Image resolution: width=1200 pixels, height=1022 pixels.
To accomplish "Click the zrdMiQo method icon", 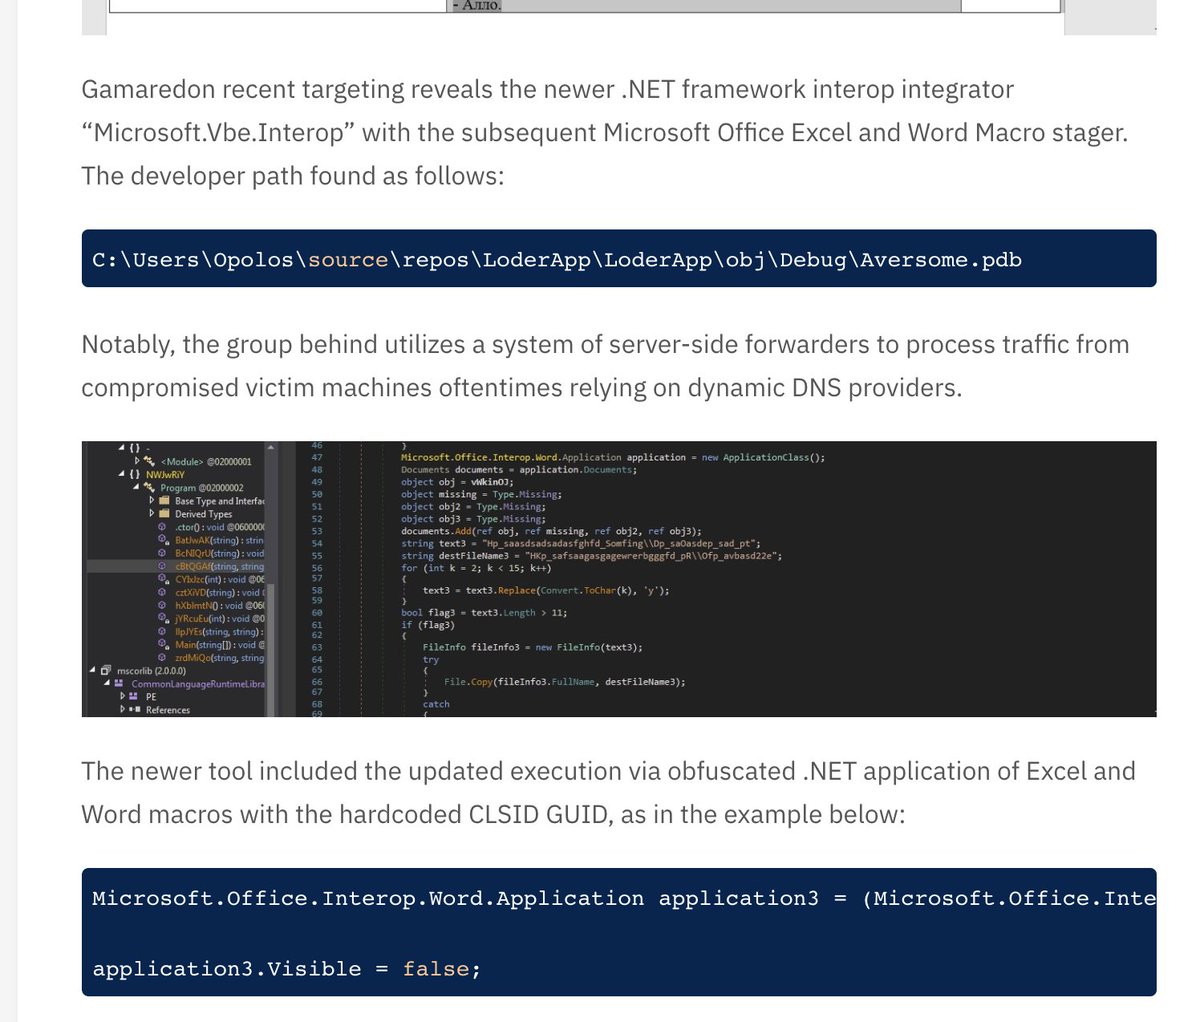I will click(162, 657).
